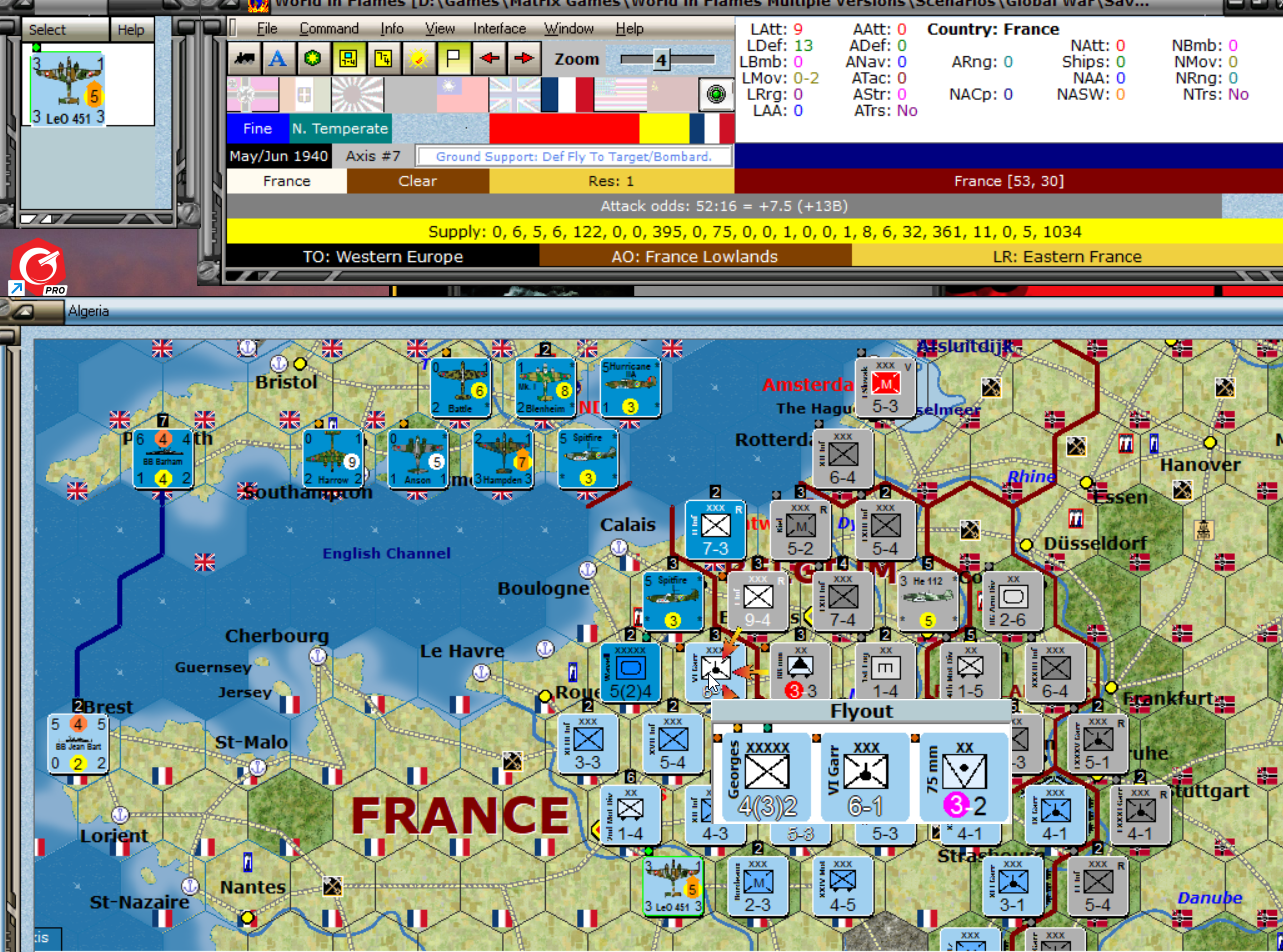Viewport: 1283px width, 952px height.
Task: Click the yellow segment of the color bar
Action: click(664, 128)
